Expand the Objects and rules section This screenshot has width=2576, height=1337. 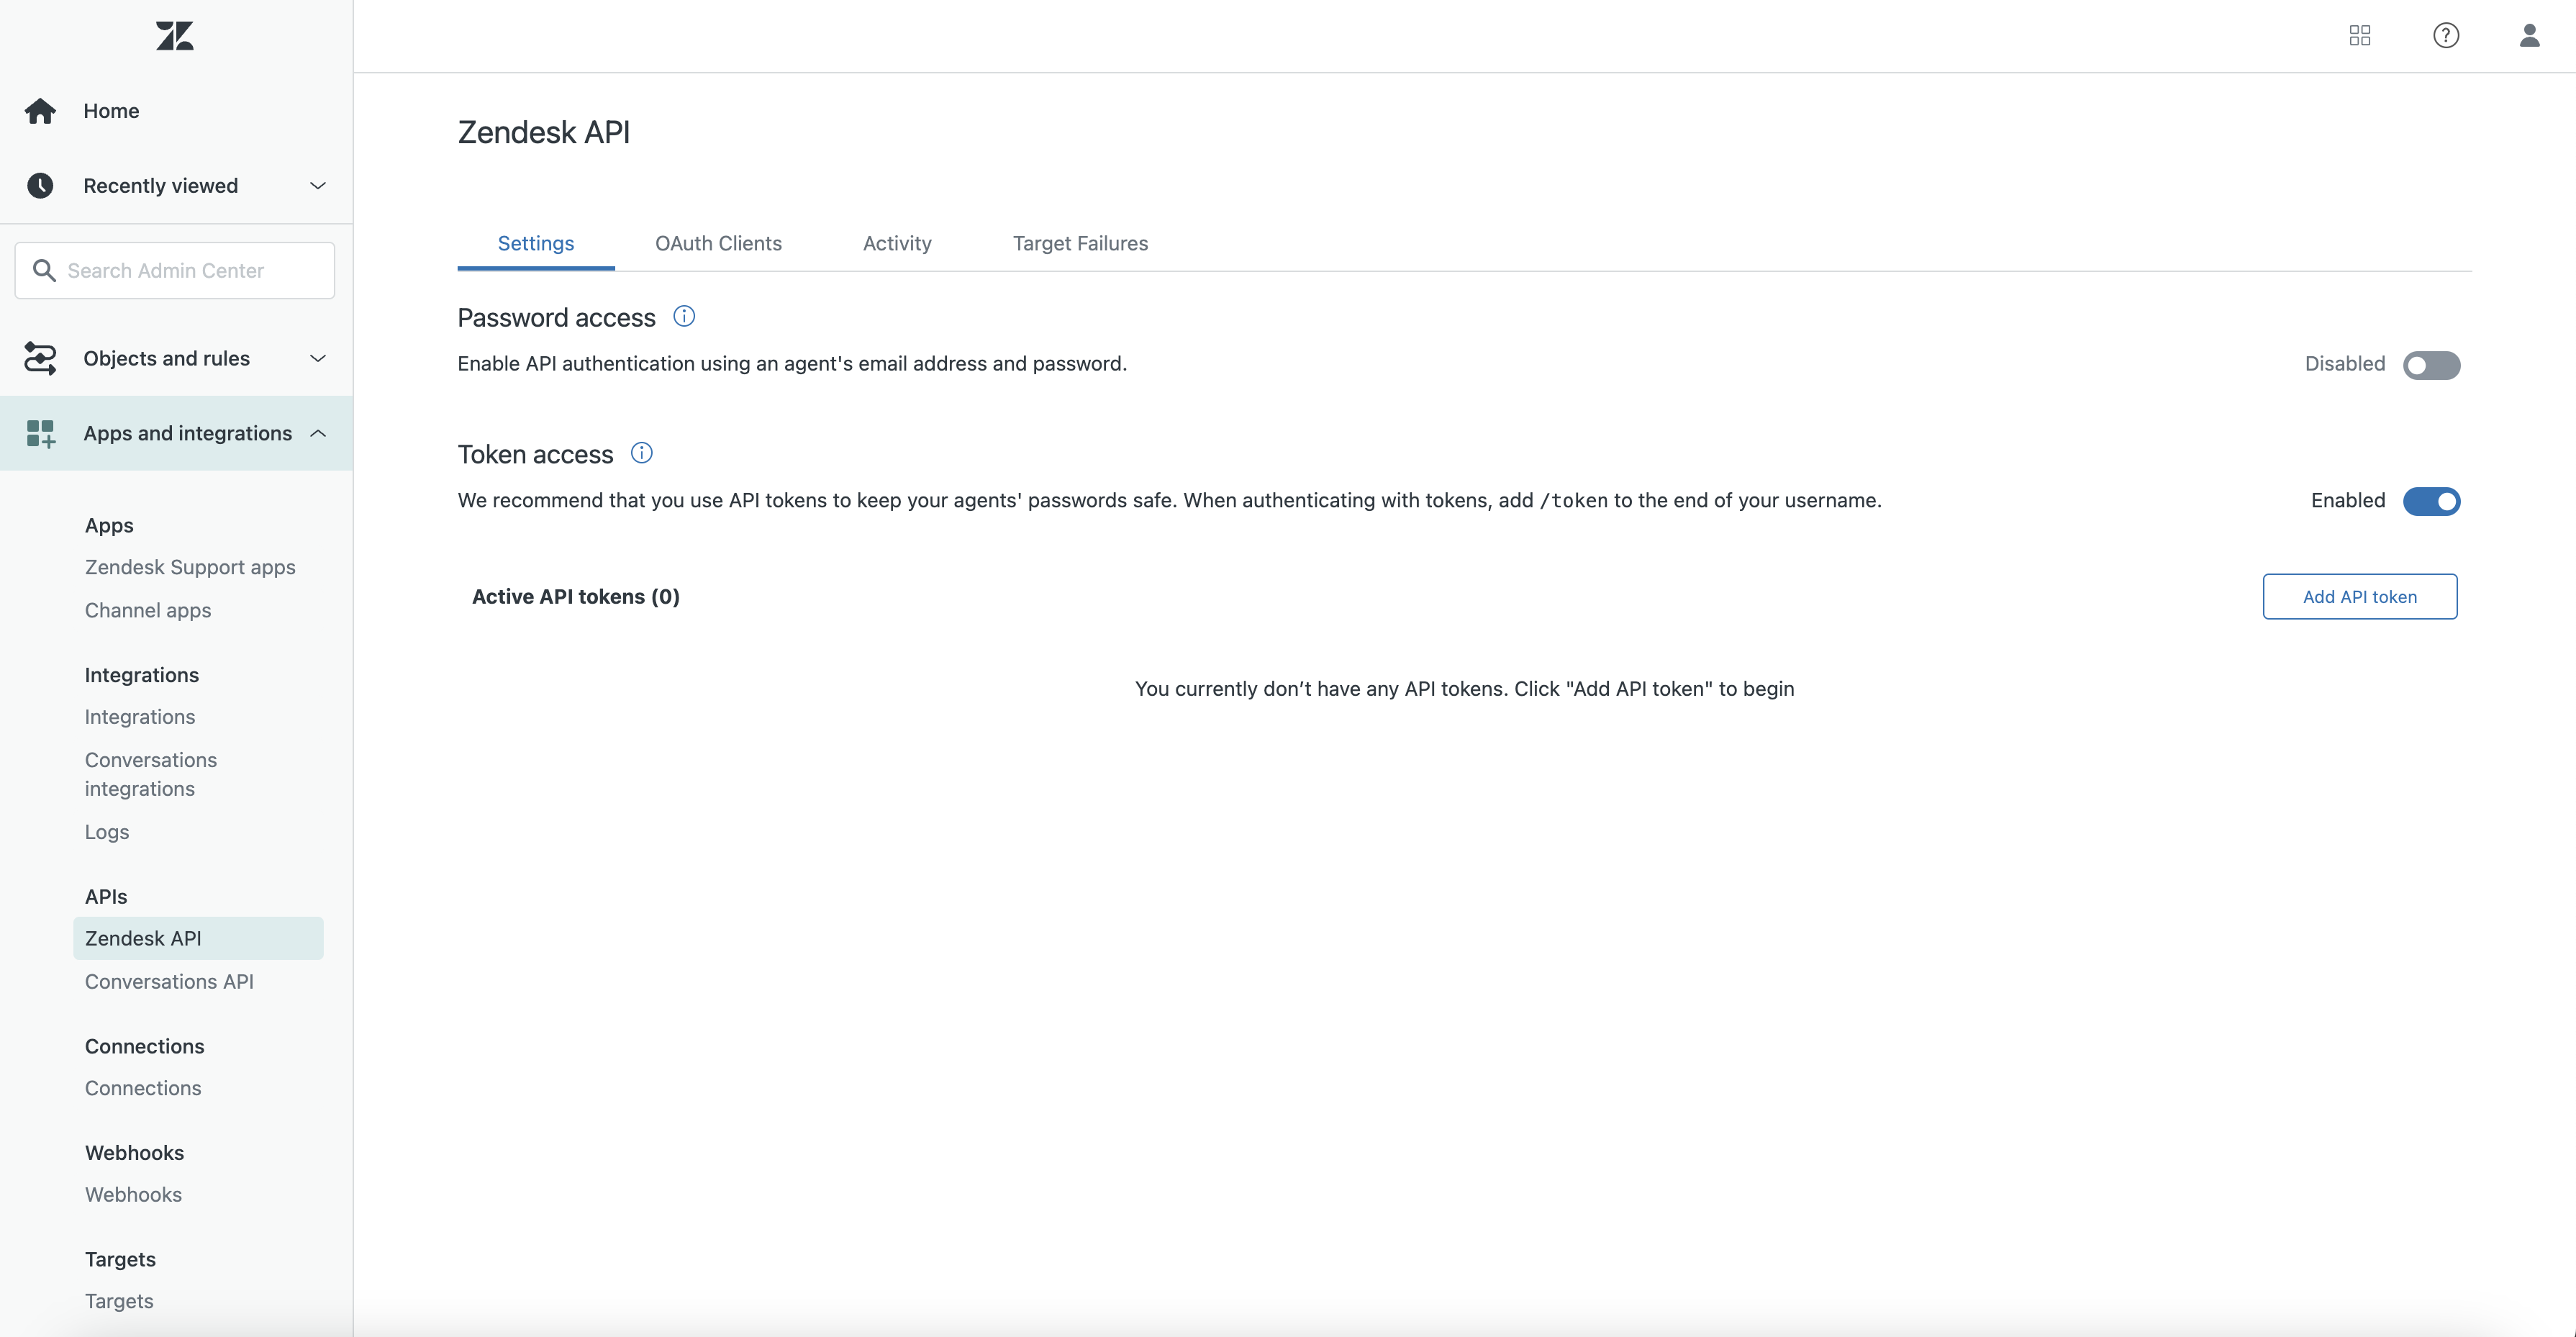click(x=318, y=358)
